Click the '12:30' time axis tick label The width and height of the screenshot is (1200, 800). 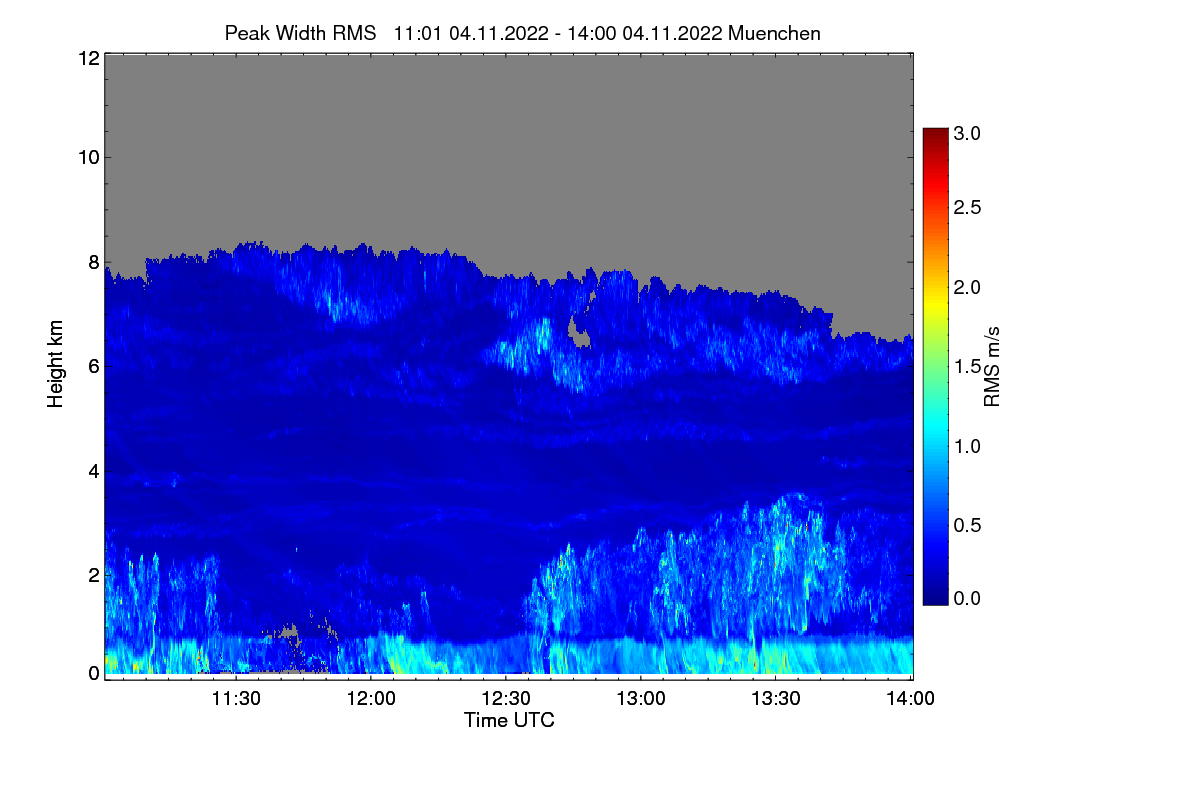[x=505, y=699]
